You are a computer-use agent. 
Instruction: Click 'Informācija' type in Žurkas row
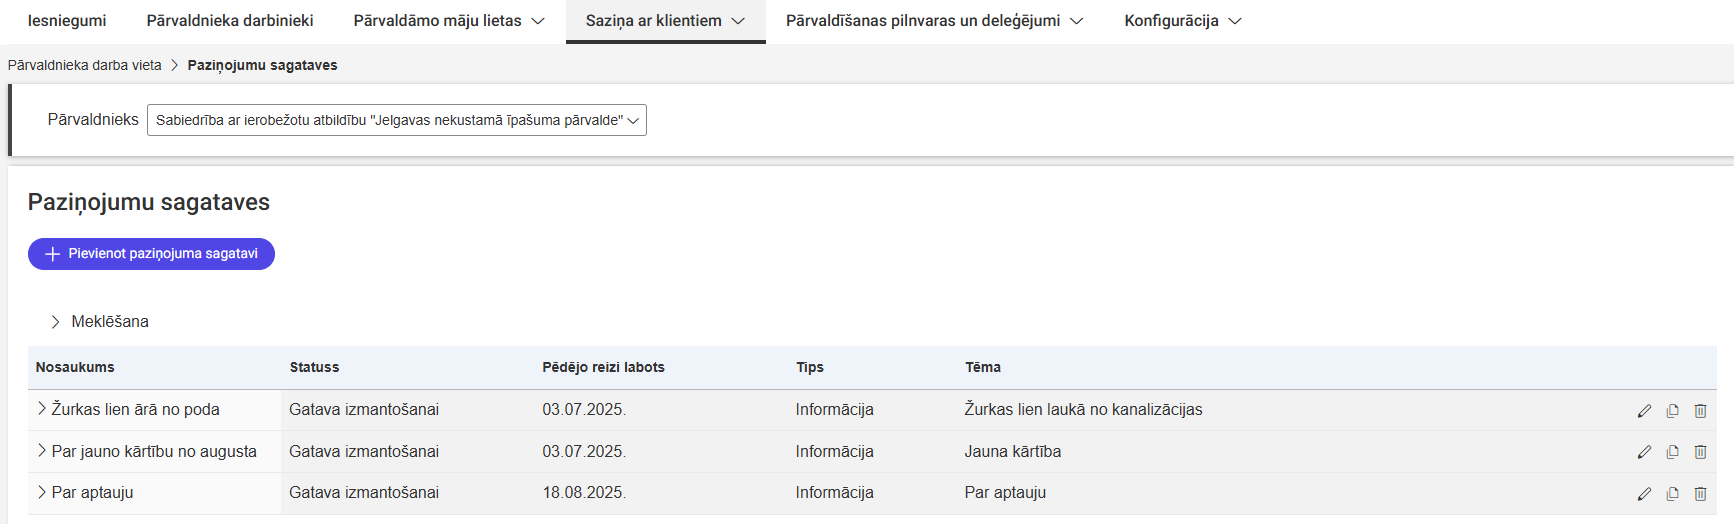click(835, 409)
